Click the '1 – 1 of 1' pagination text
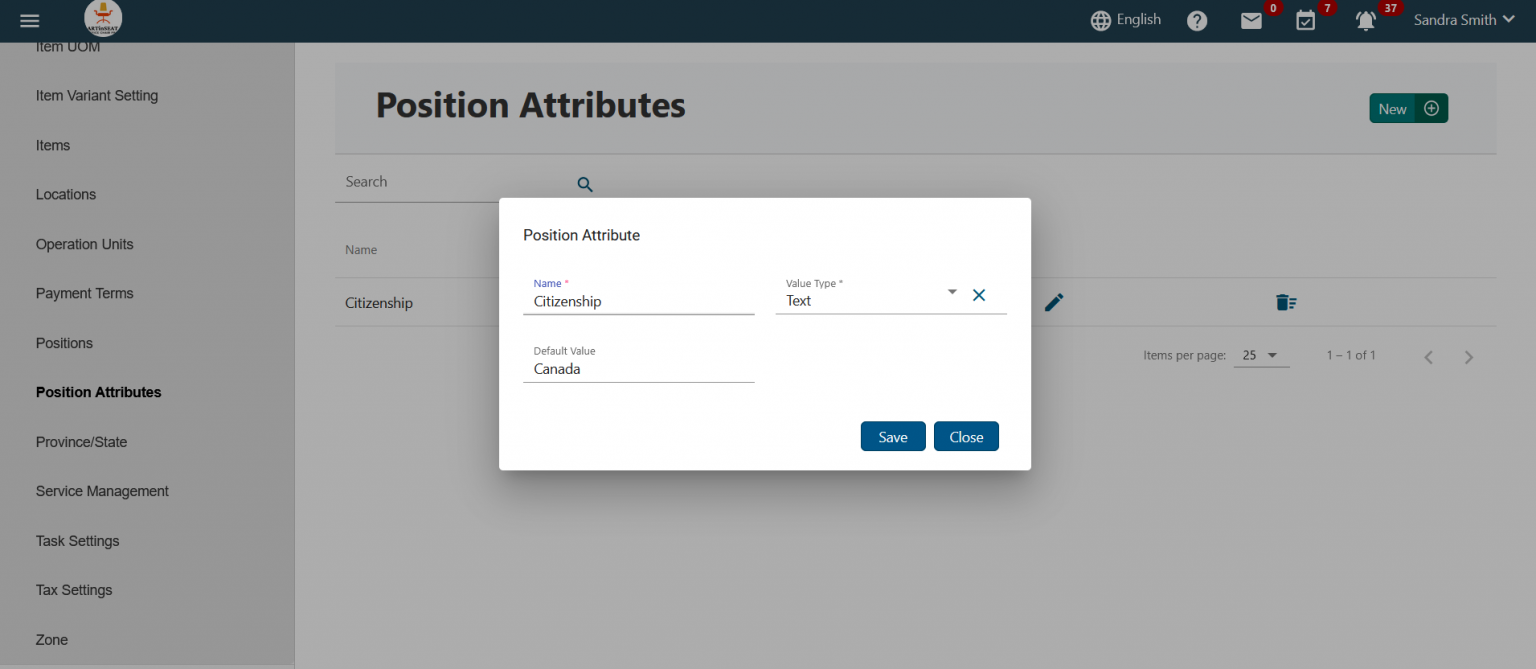Image resolution: width=1536 pixels, height=669 pixels. tap(1351, 356)
